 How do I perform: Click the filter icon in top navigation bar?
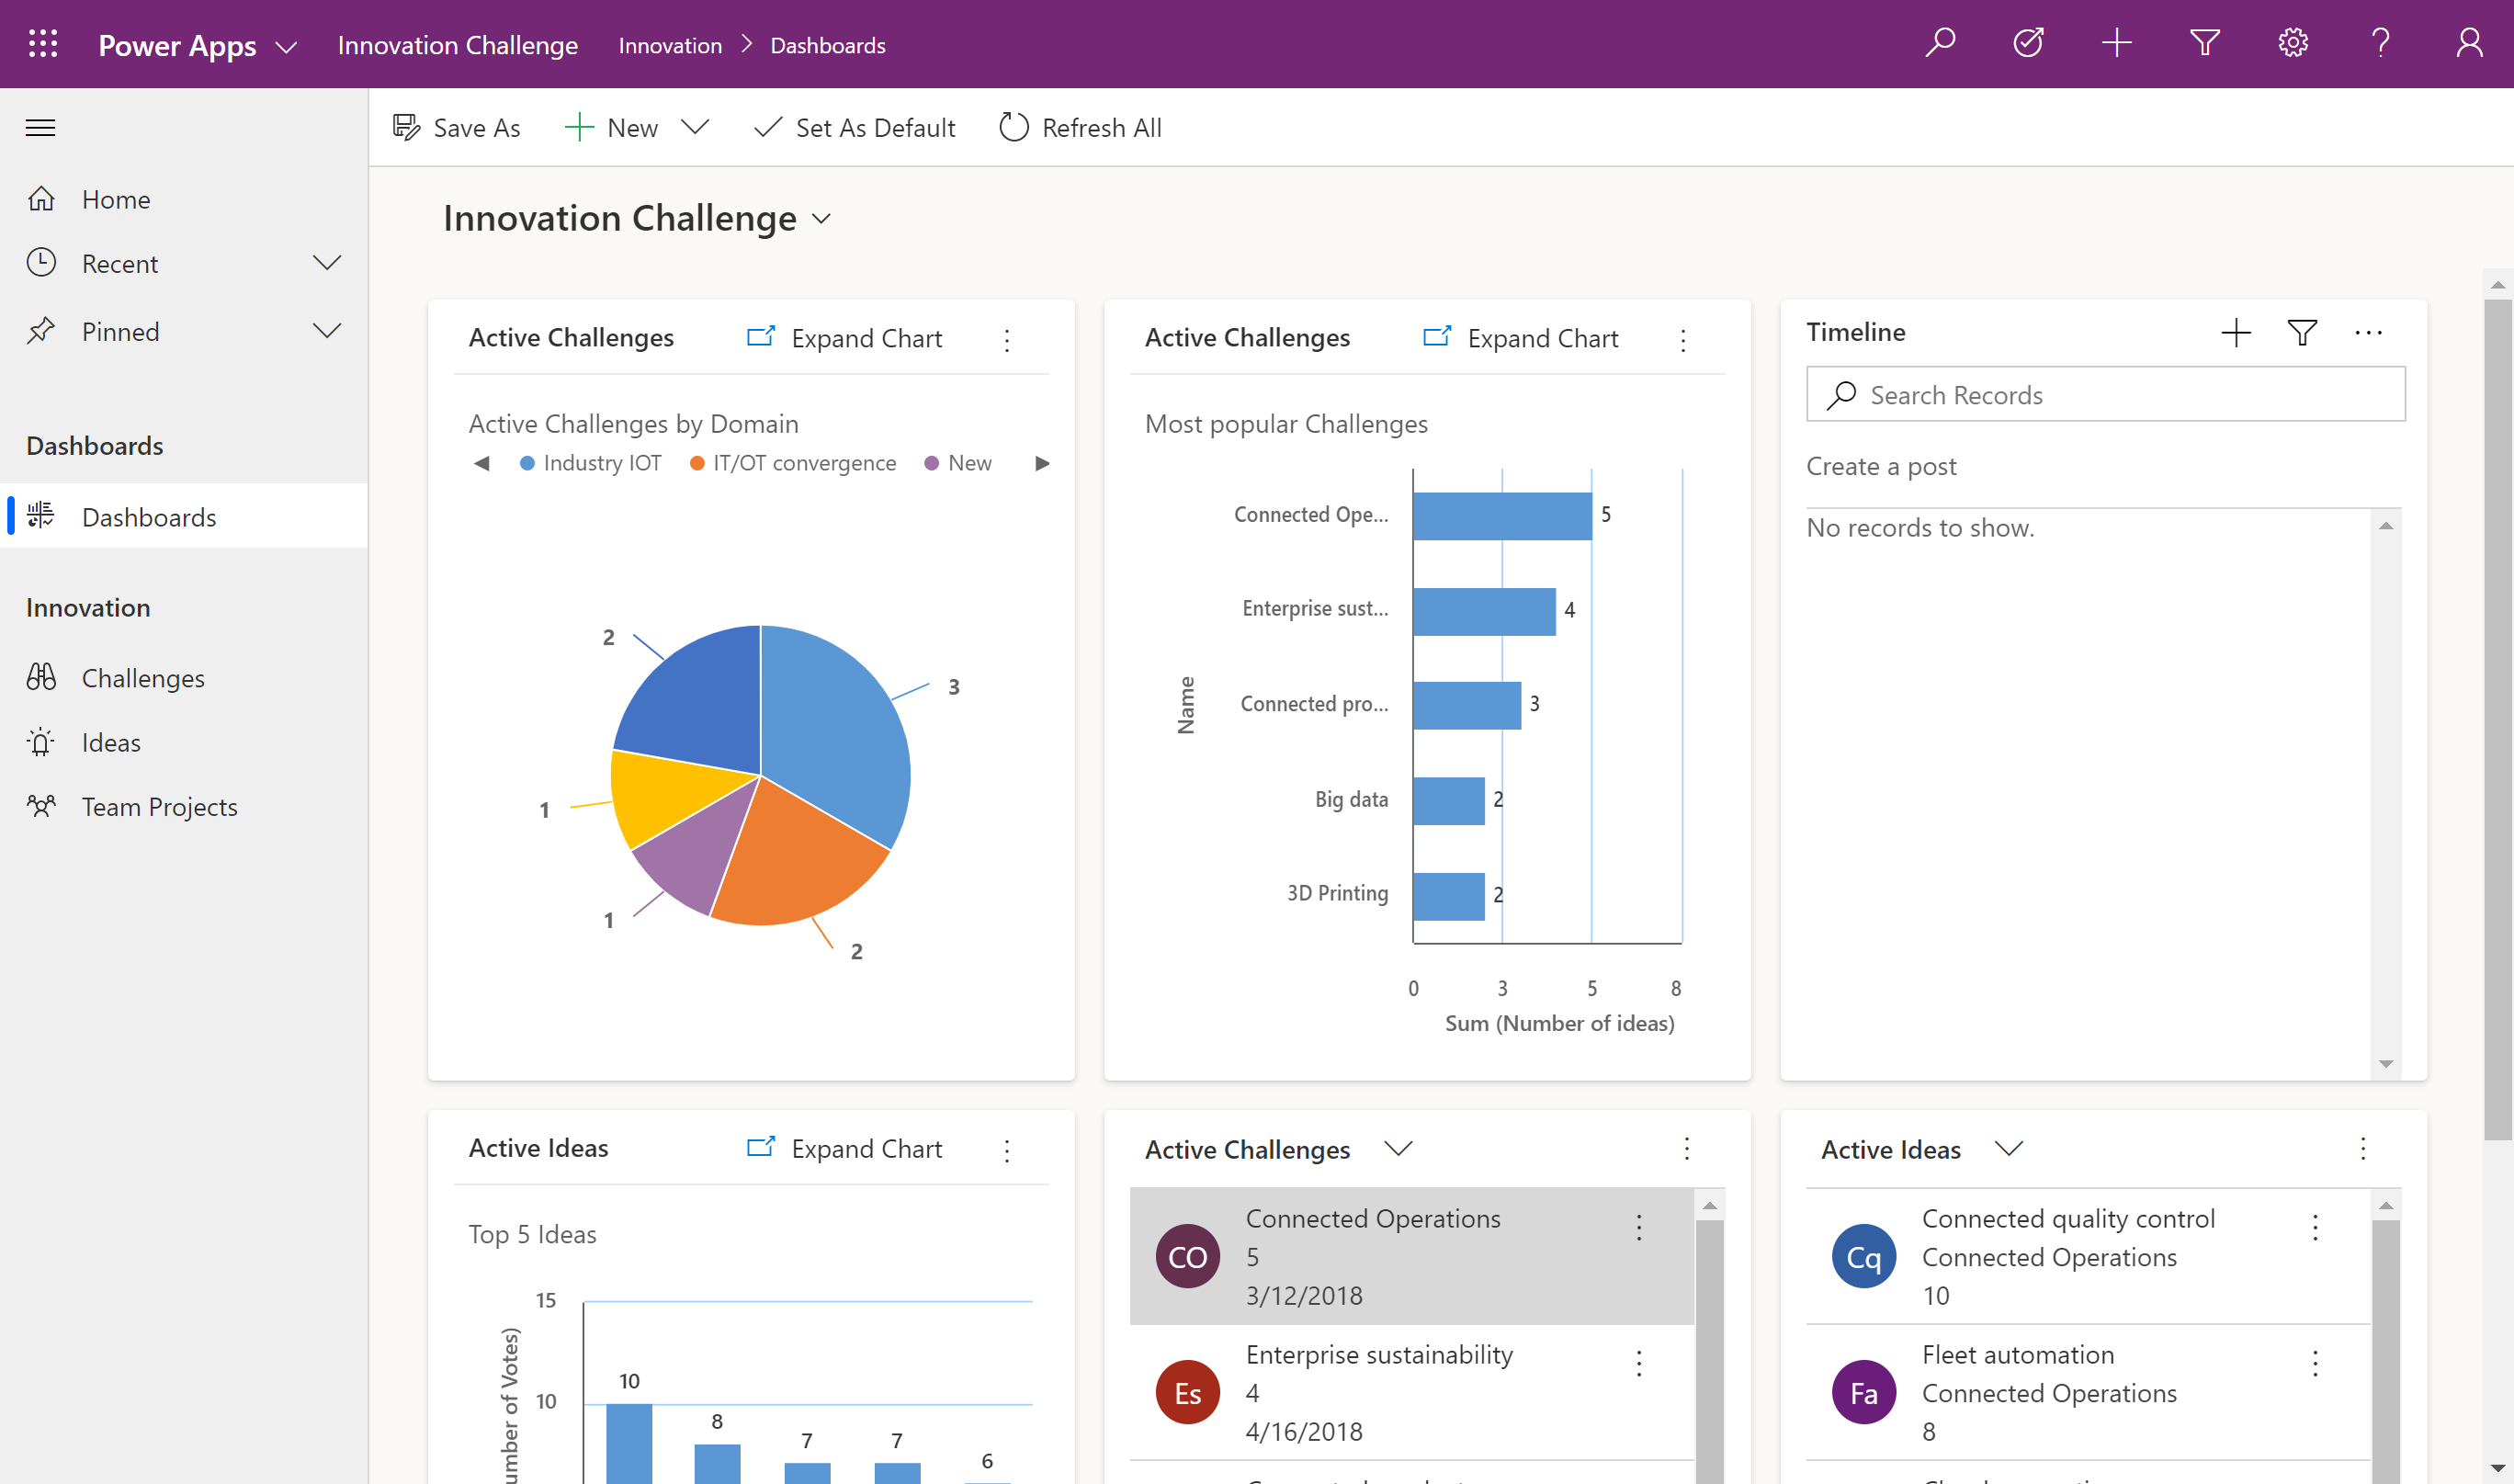click(x=2205, y=42)
